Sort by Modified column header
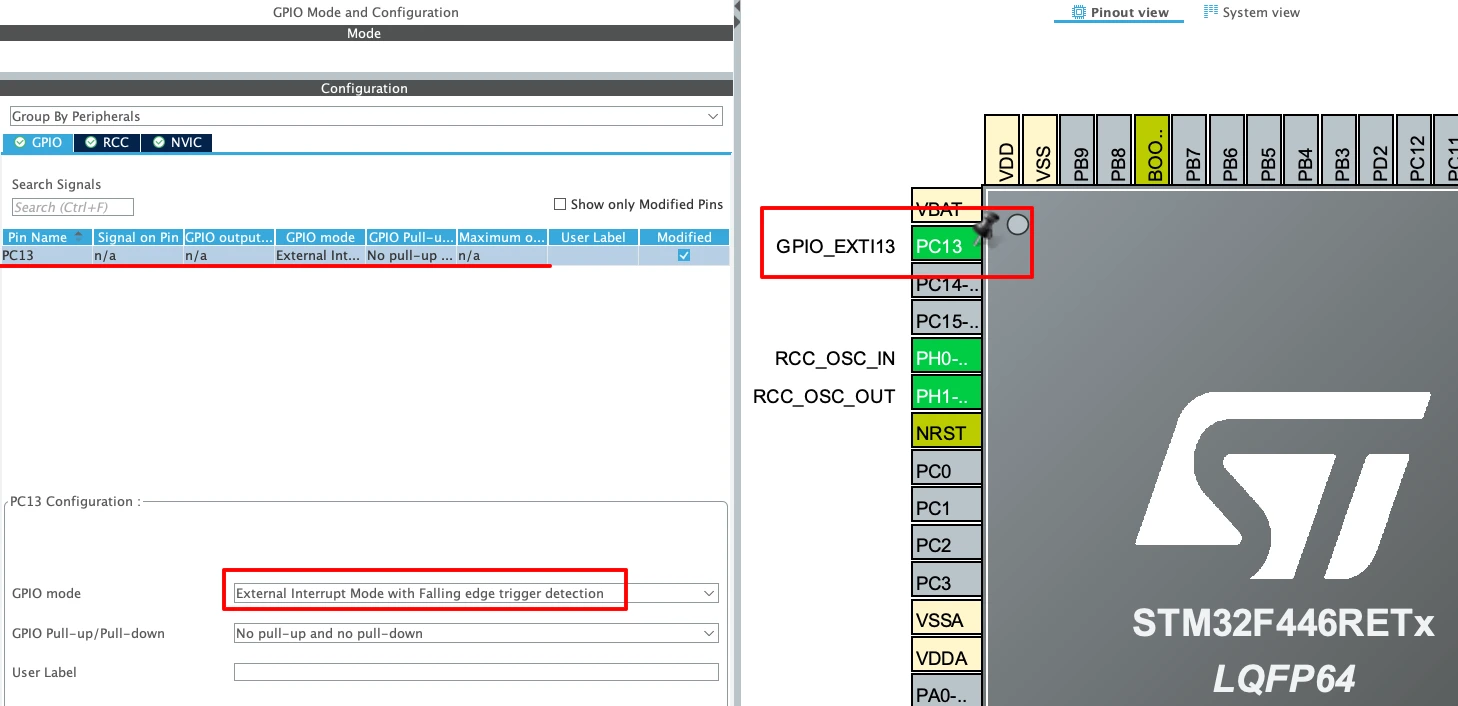The width and height of the screenshot is (1458, 706). click(684, 237)
